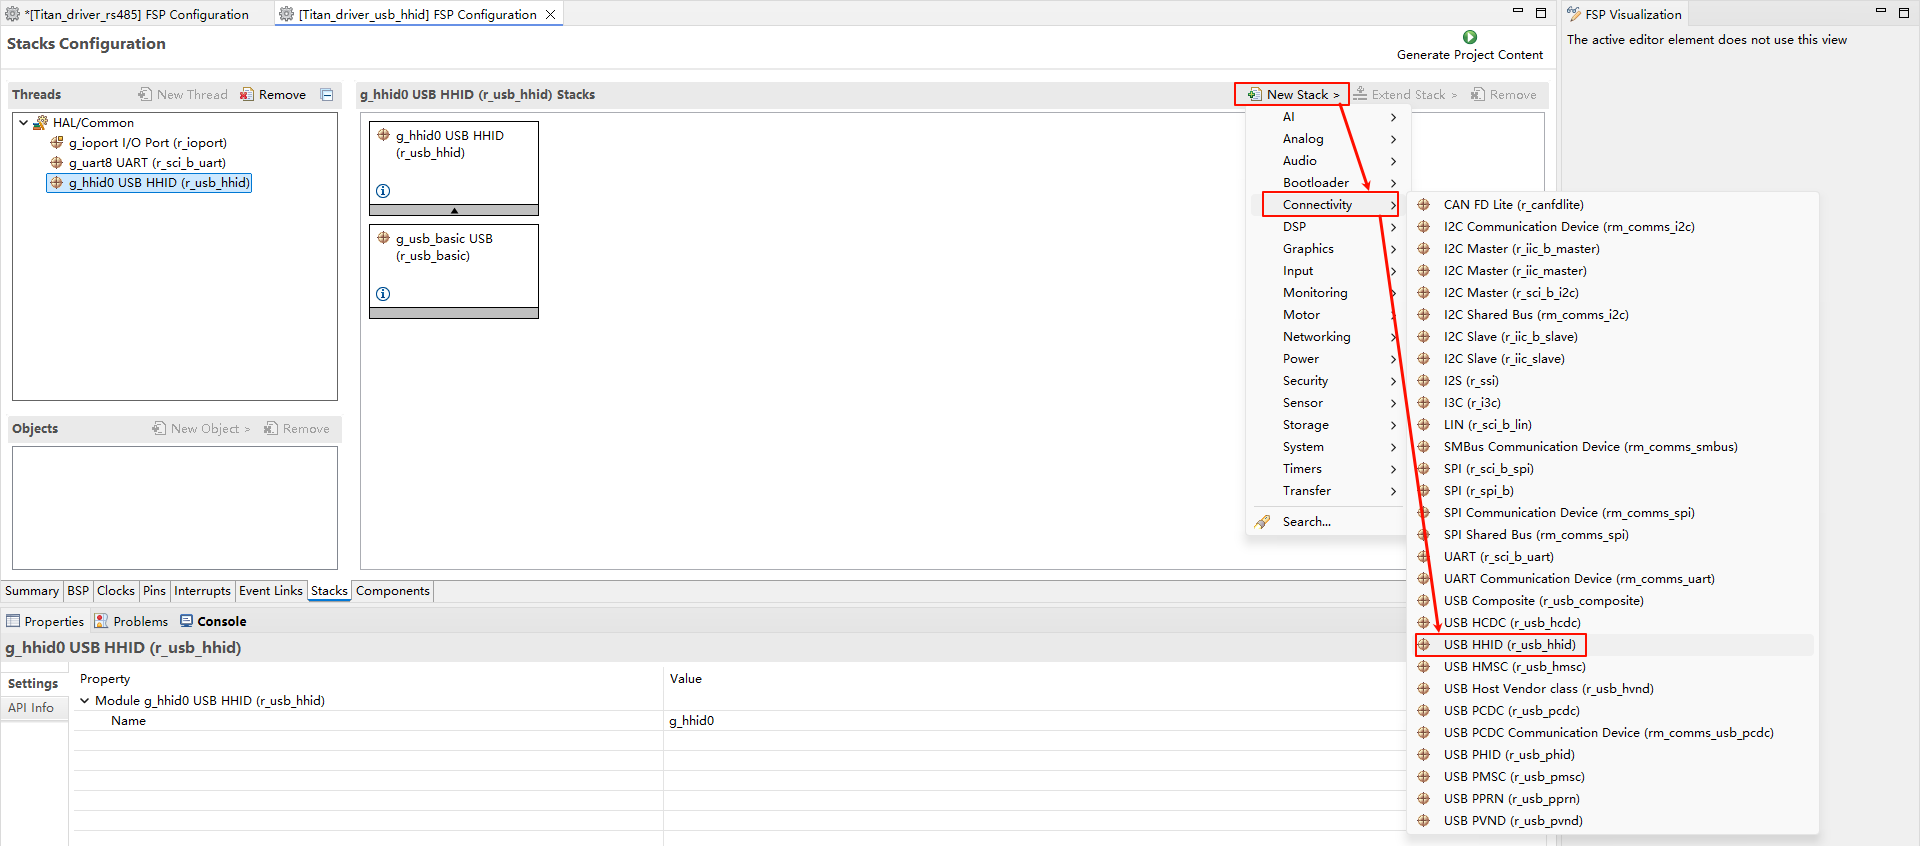Viewport: 1920px width, 846px height.
Task: Close the Titan_driver_usb_hhid FSP Configuration tab
Action: click(x=550, y=15)
